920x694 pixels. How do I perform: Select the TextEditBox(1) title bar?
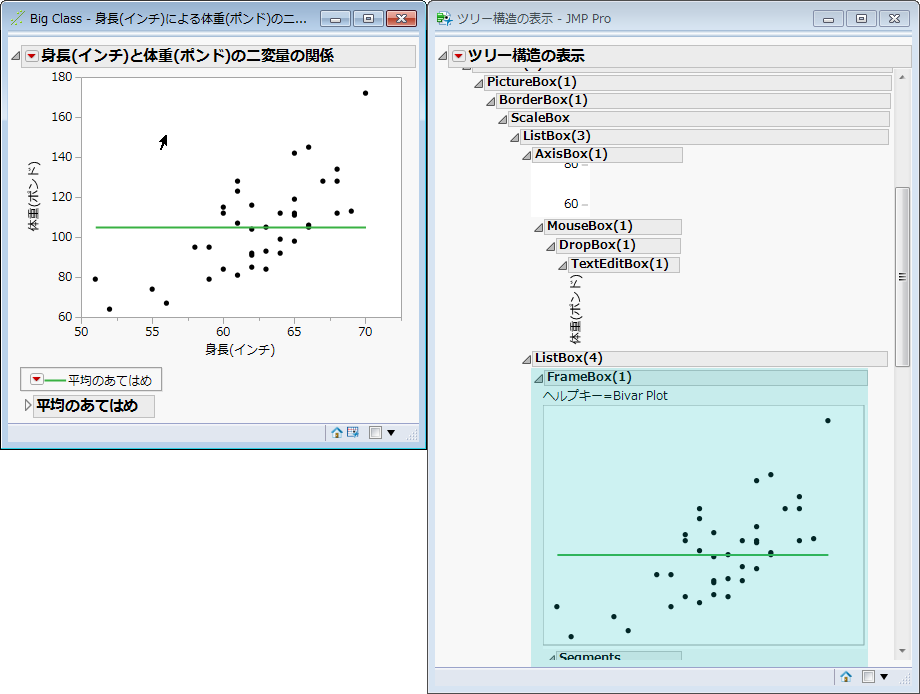[x=624, y=264]
